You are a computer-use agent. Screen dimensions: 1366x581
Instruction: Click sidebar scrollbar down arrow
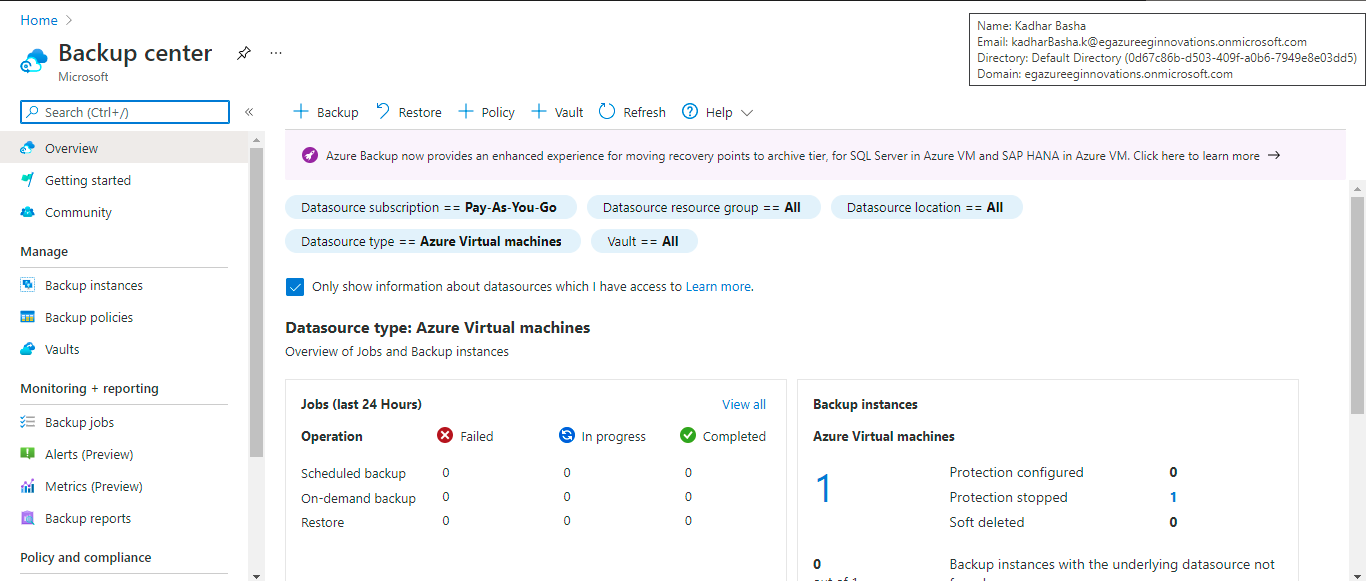tap(256, 575)
